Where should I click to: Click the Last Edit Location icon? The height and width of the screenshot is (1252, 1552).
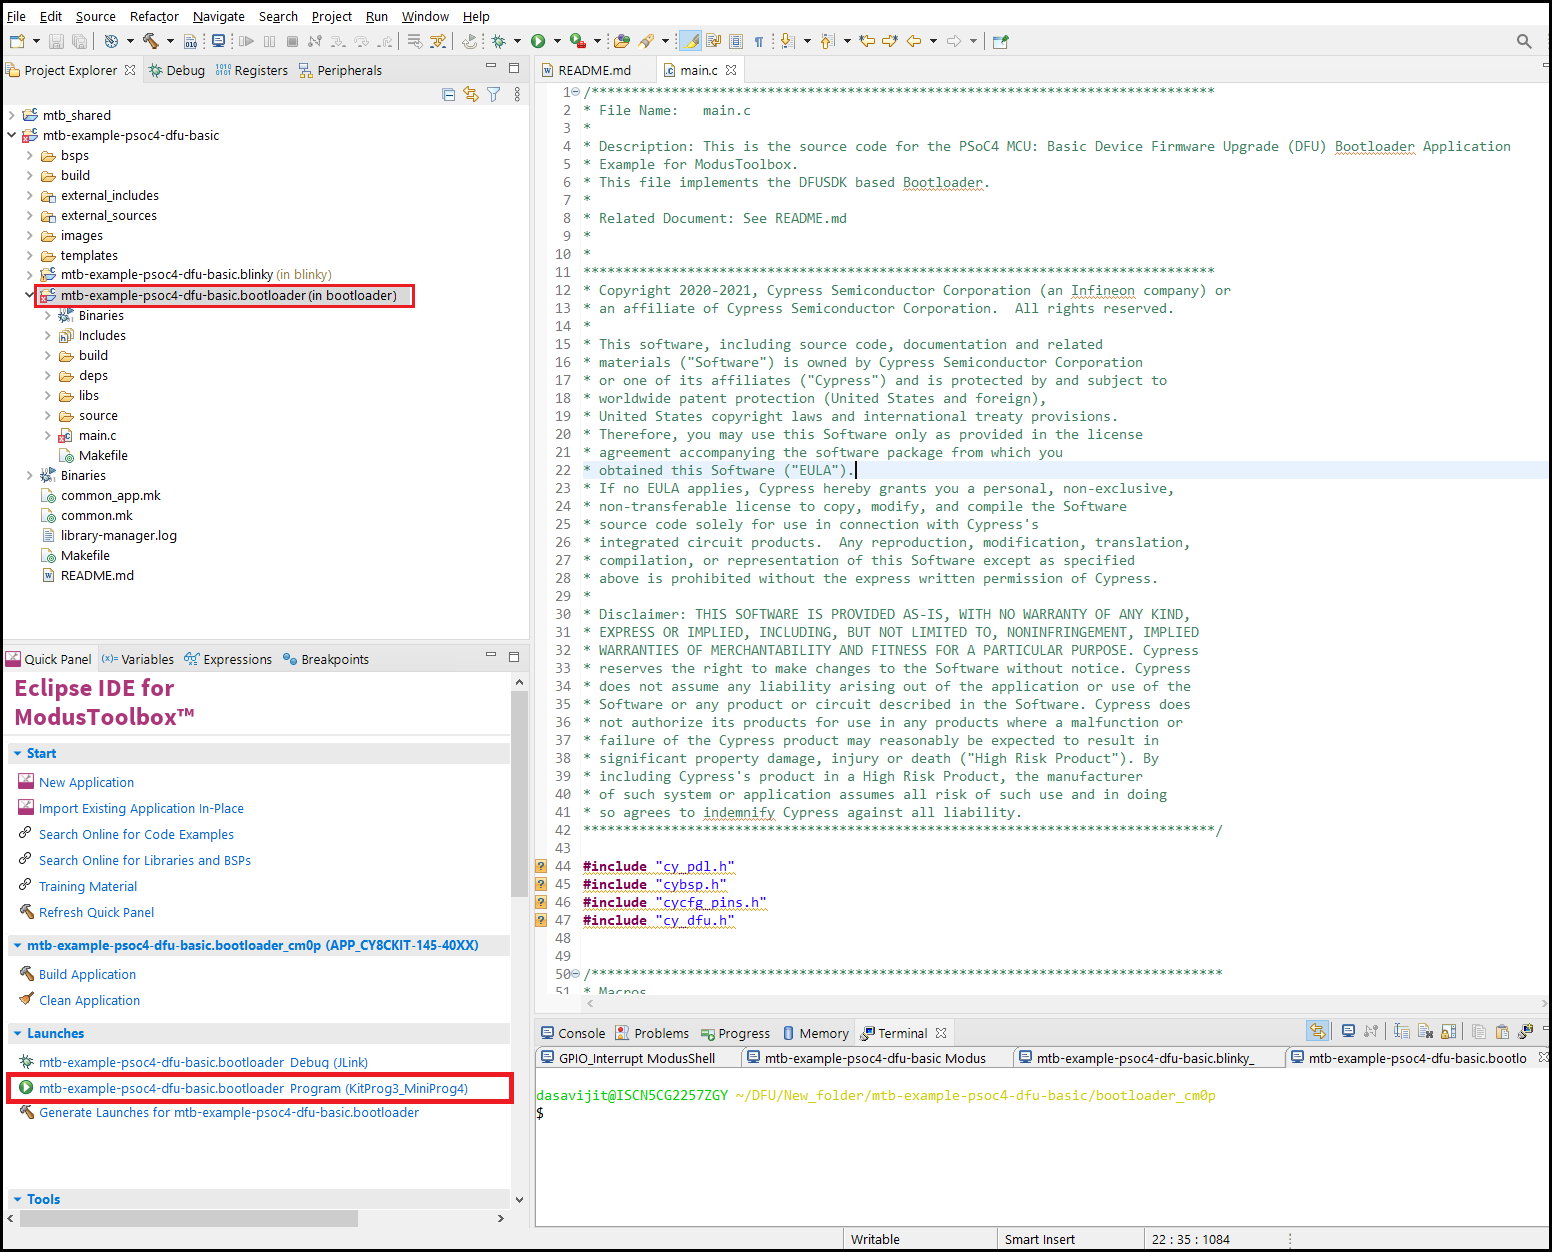point(867,41)
